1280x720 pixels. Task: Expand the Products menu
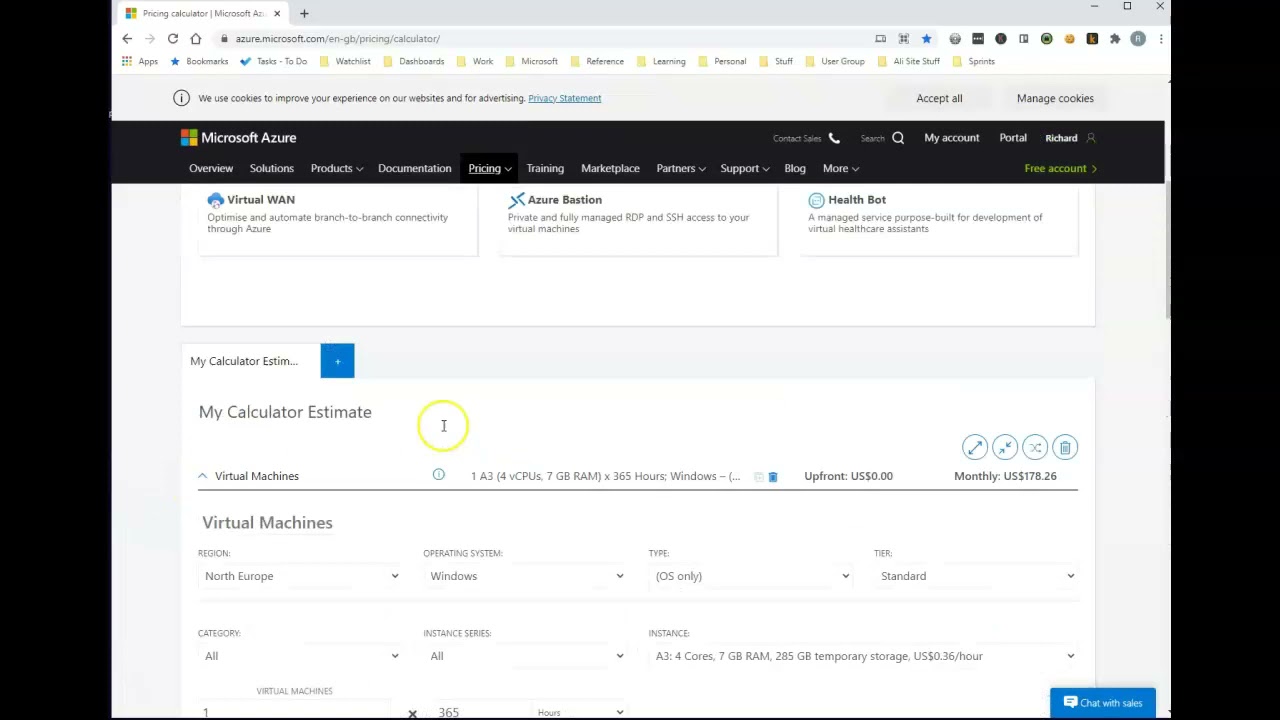click(x=337, y=168)
